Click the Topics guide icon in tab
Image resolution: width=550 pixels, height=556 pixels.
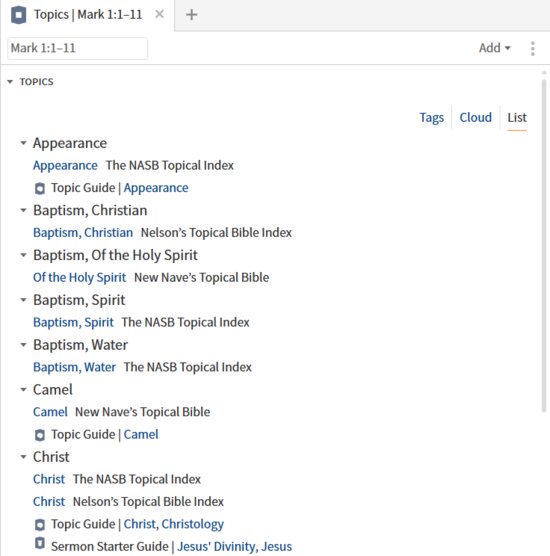tap(18, 15)
